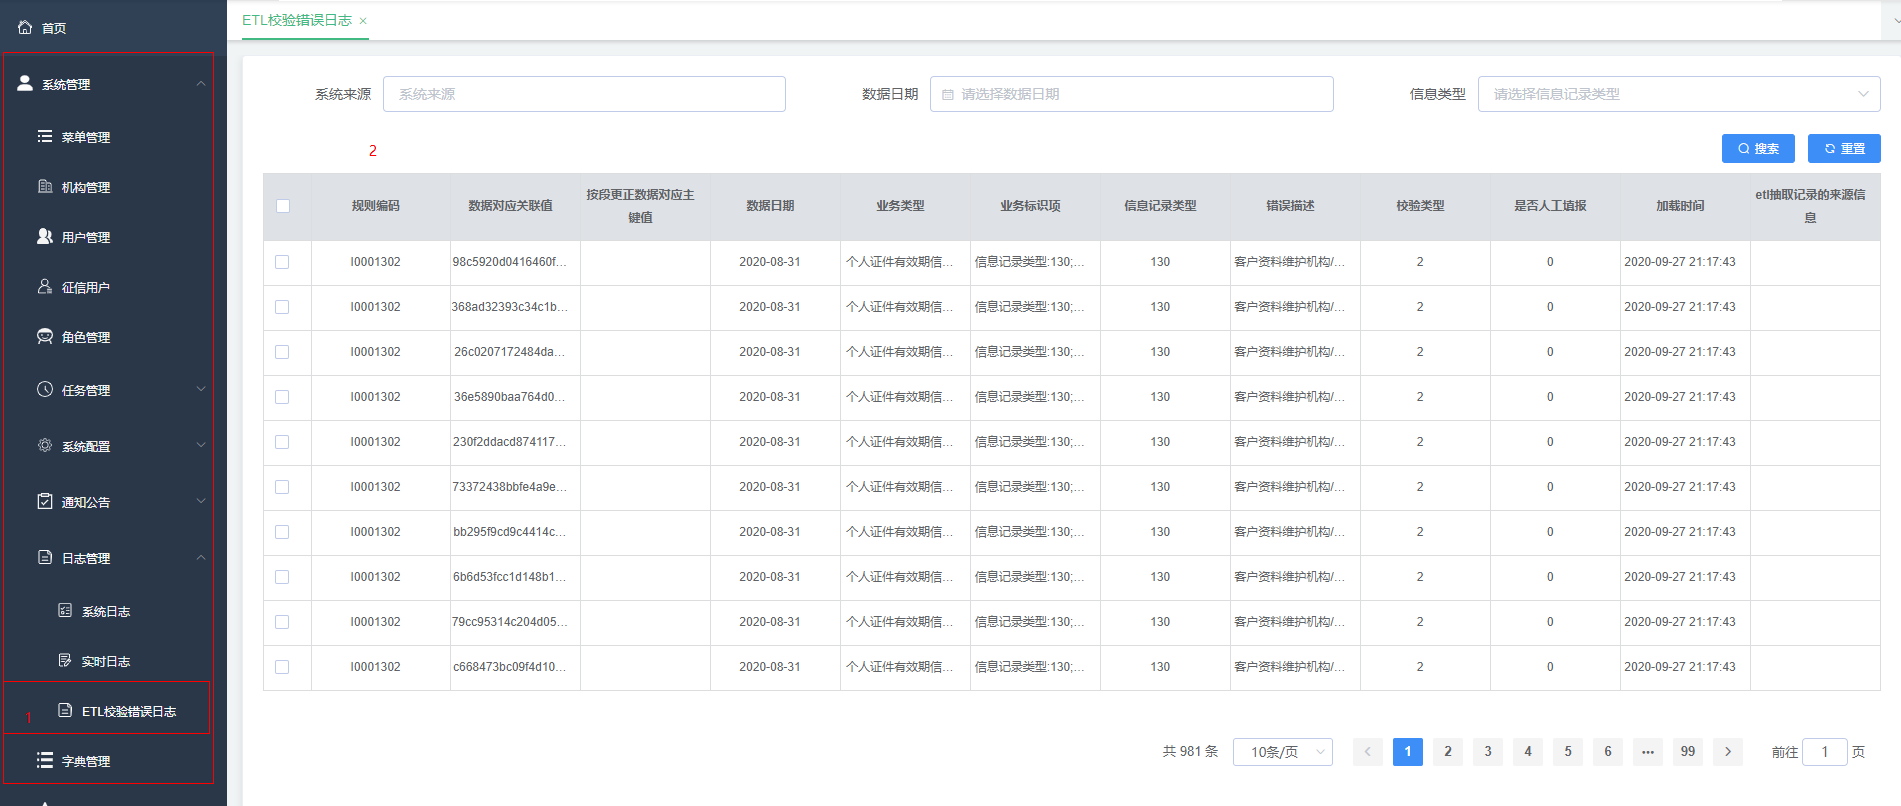Close the ETL校验错误日志 tab
The width and height of the screenshot is (1901, 806).
pos(363,21)
